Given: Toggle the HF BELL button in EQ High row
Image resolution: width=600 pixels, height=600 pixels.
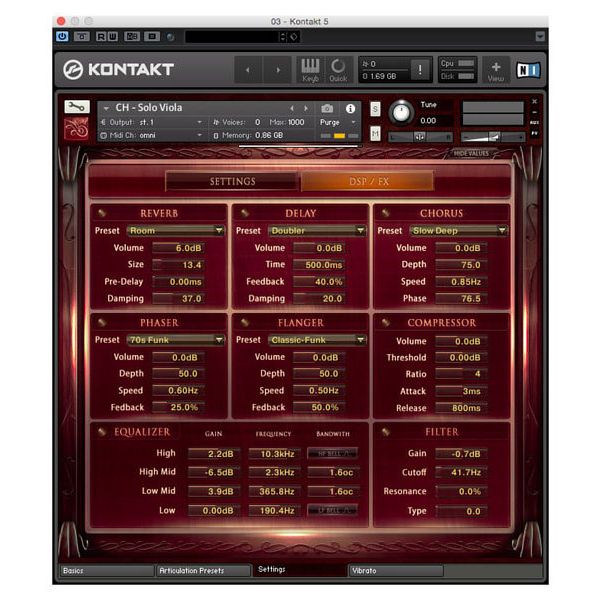Looking at the screenshot, I should [333, 453].
